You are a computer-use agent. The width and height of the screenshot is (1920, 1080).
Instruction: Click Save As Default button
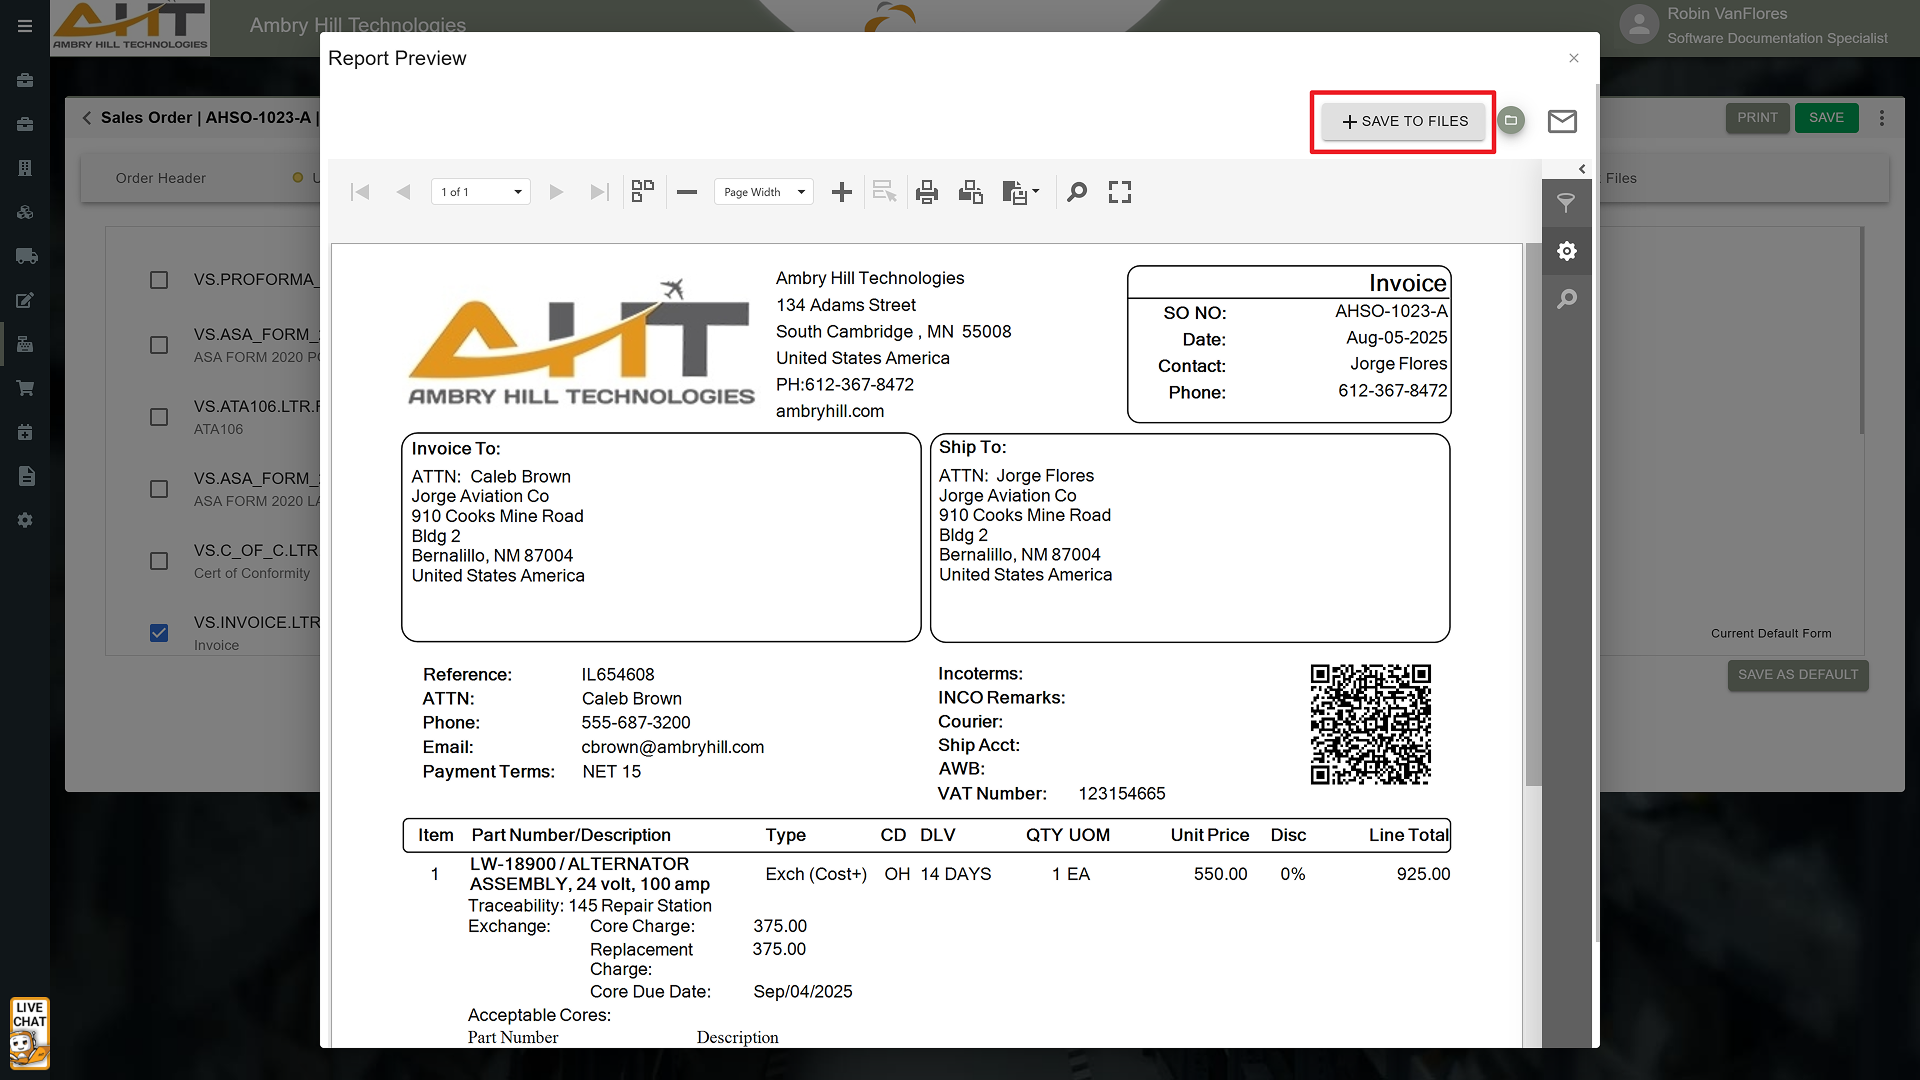1797,675
